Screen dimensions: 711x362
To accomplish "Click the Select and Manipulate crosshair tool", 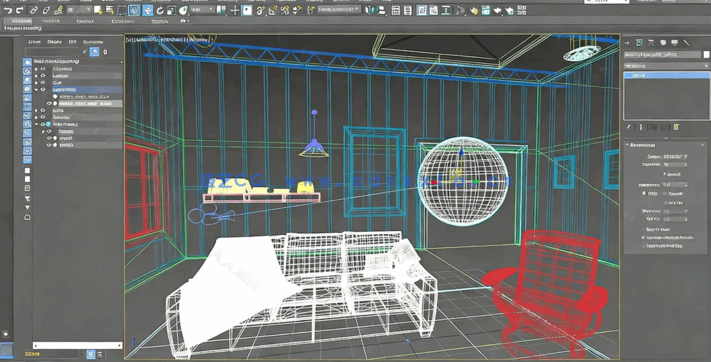I will coord(234,10).
